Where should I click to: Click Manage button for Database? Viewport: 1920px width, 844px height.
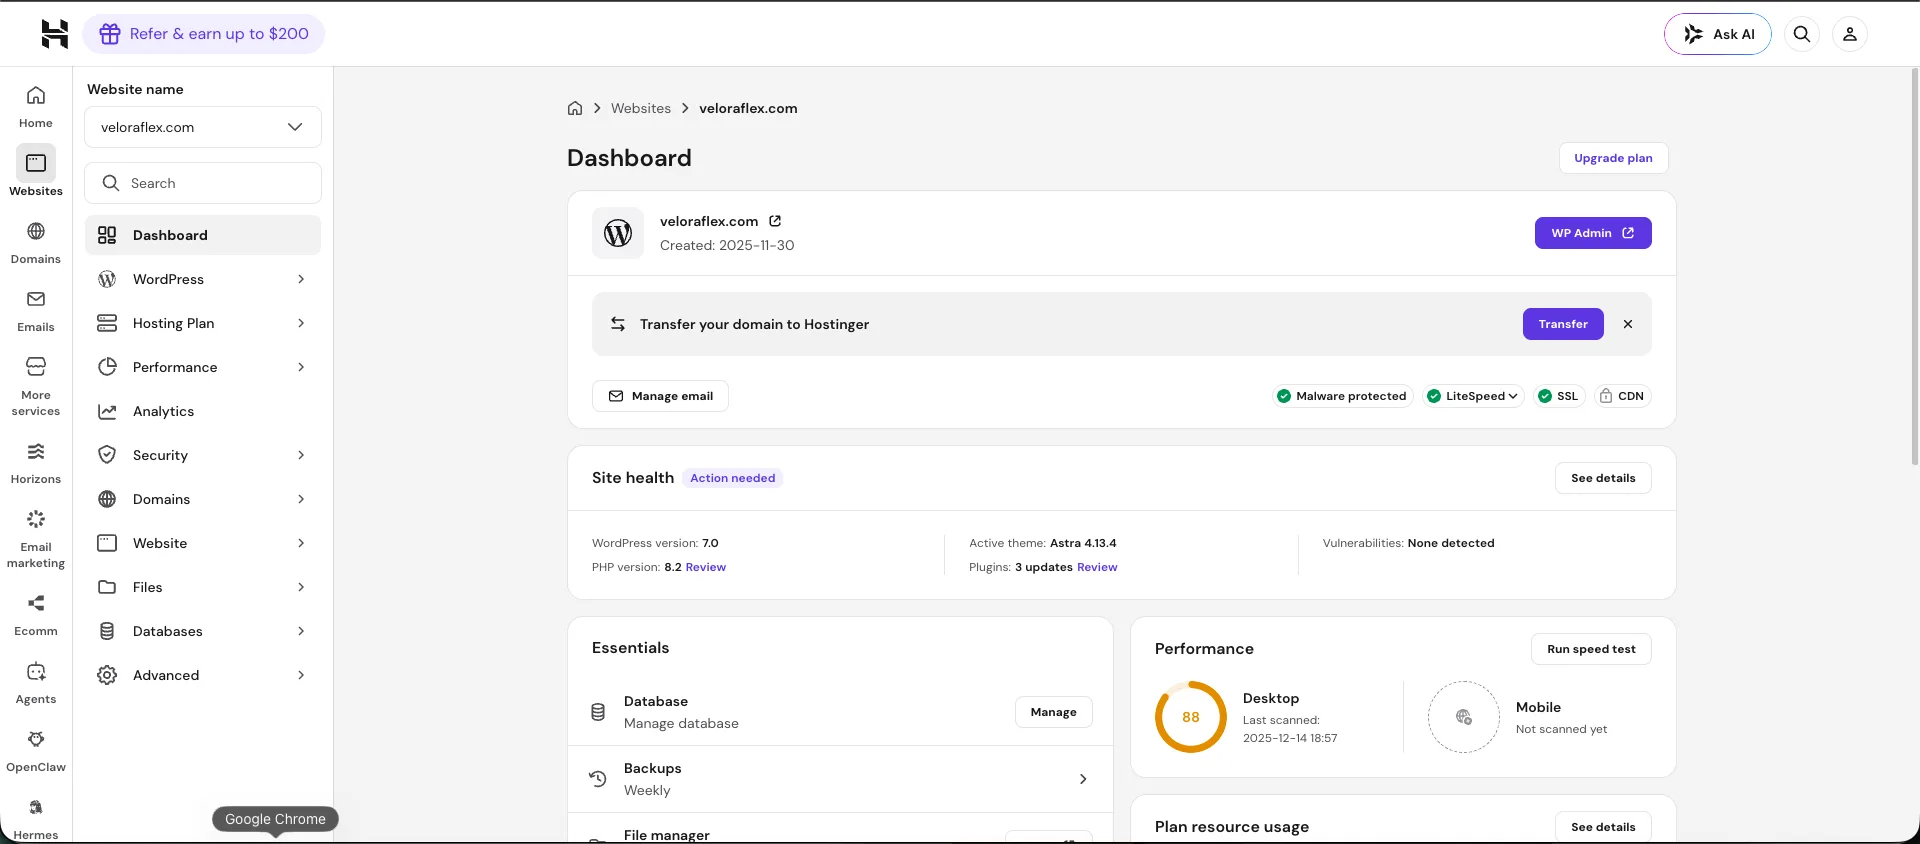pos(1054,712)
